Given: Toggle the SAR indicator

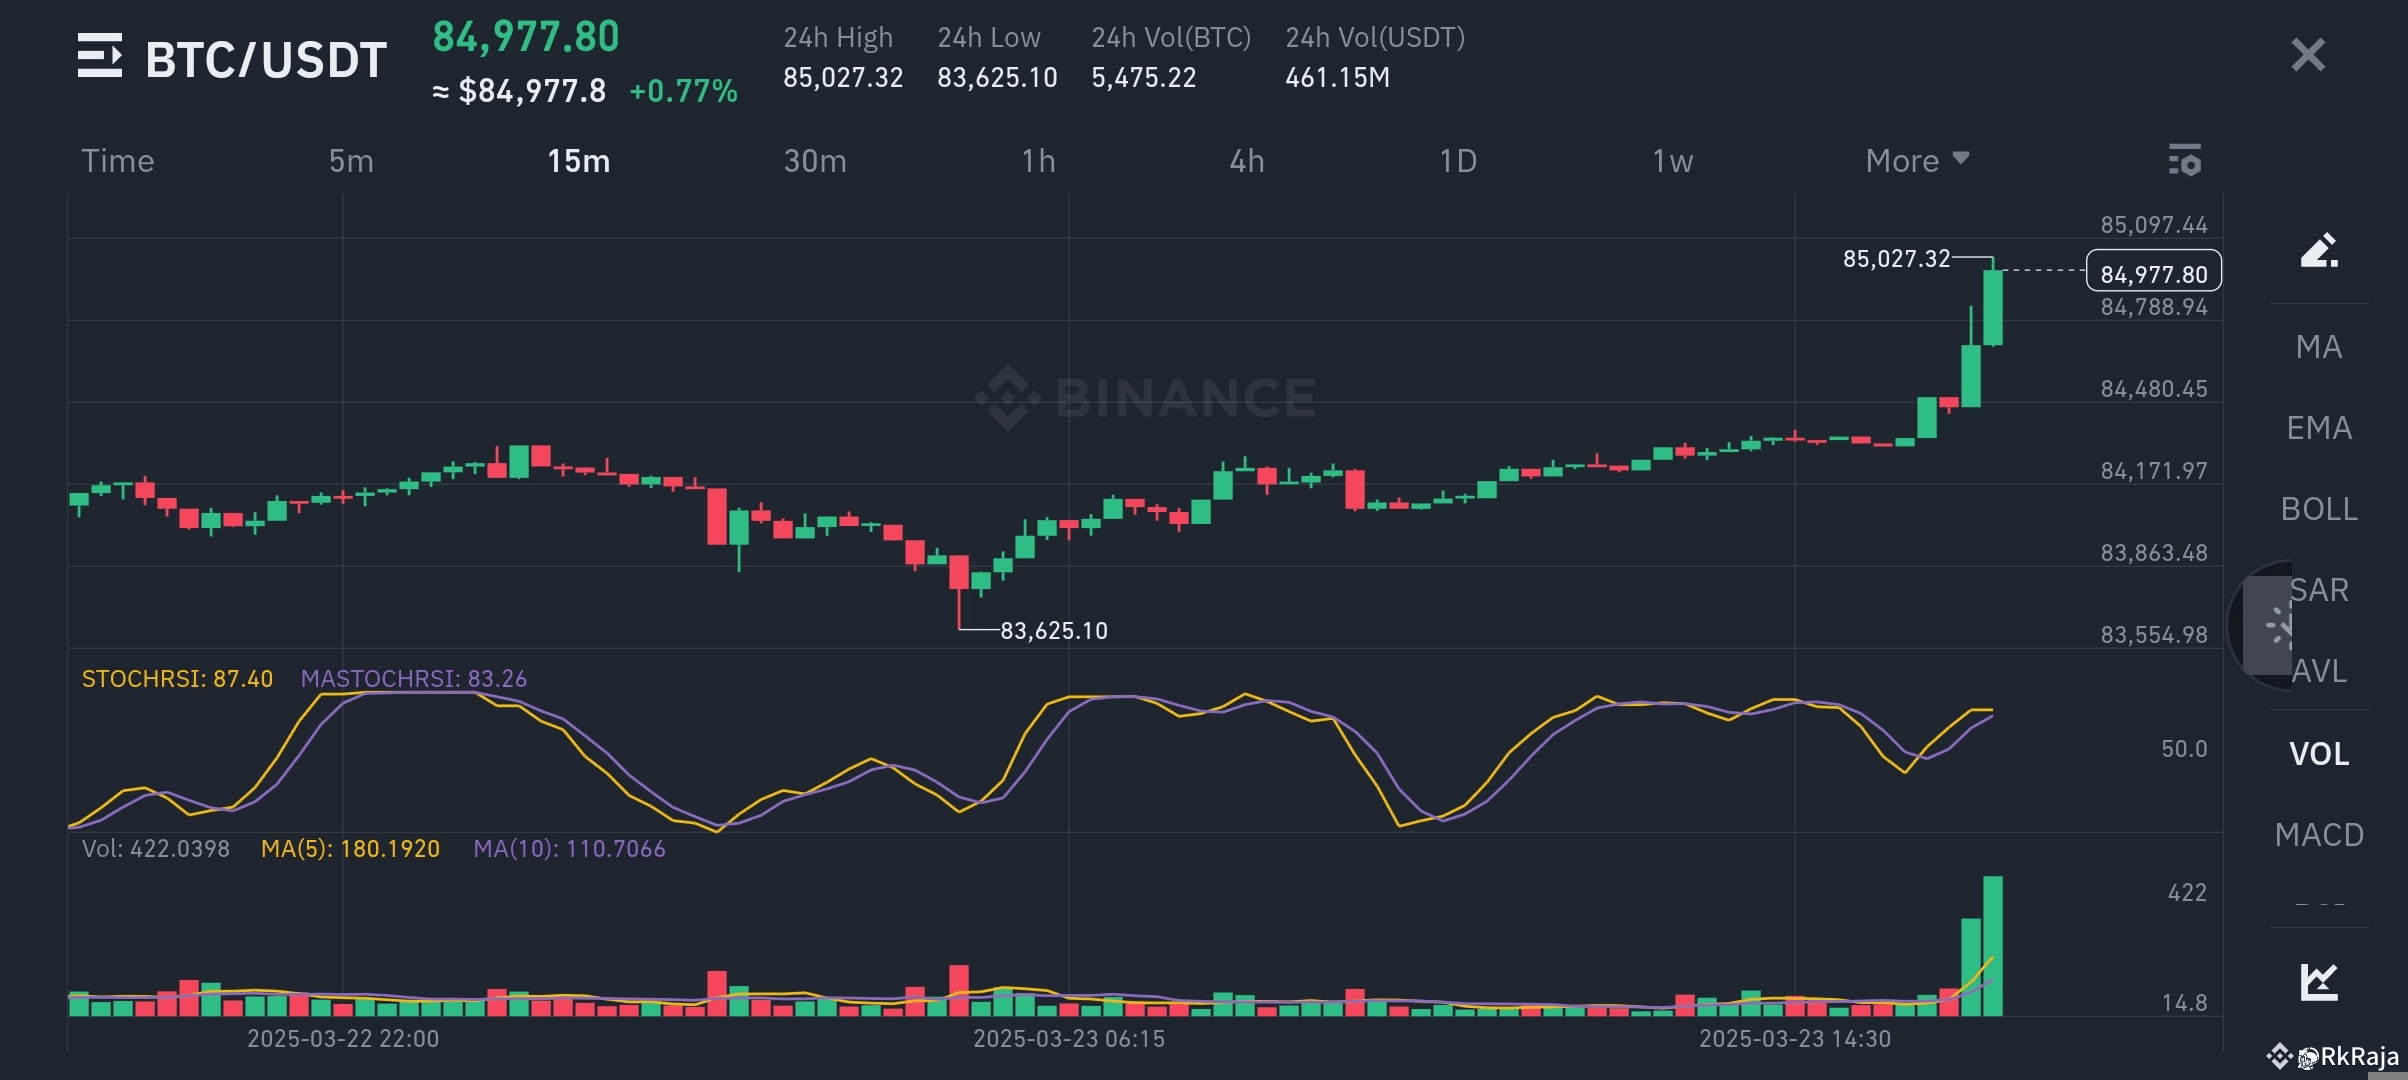Looking at the screenshot, I should [x=2319, y=590].
